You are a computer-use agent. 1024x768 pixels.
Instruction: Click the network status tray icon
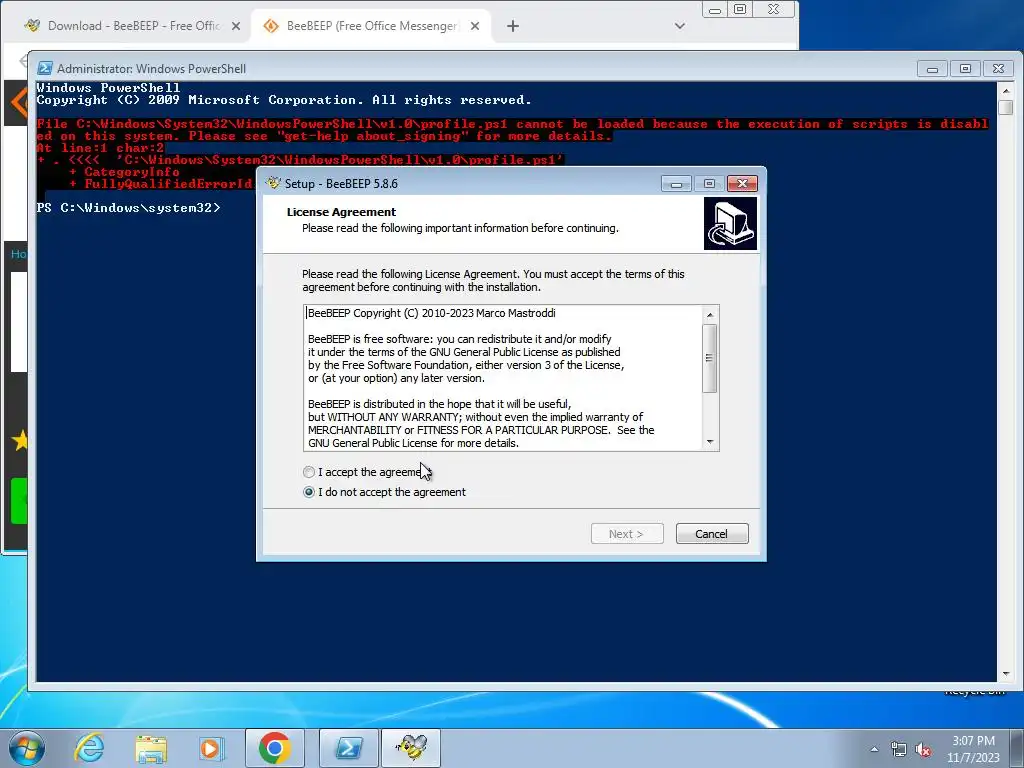tap(899, 749)
